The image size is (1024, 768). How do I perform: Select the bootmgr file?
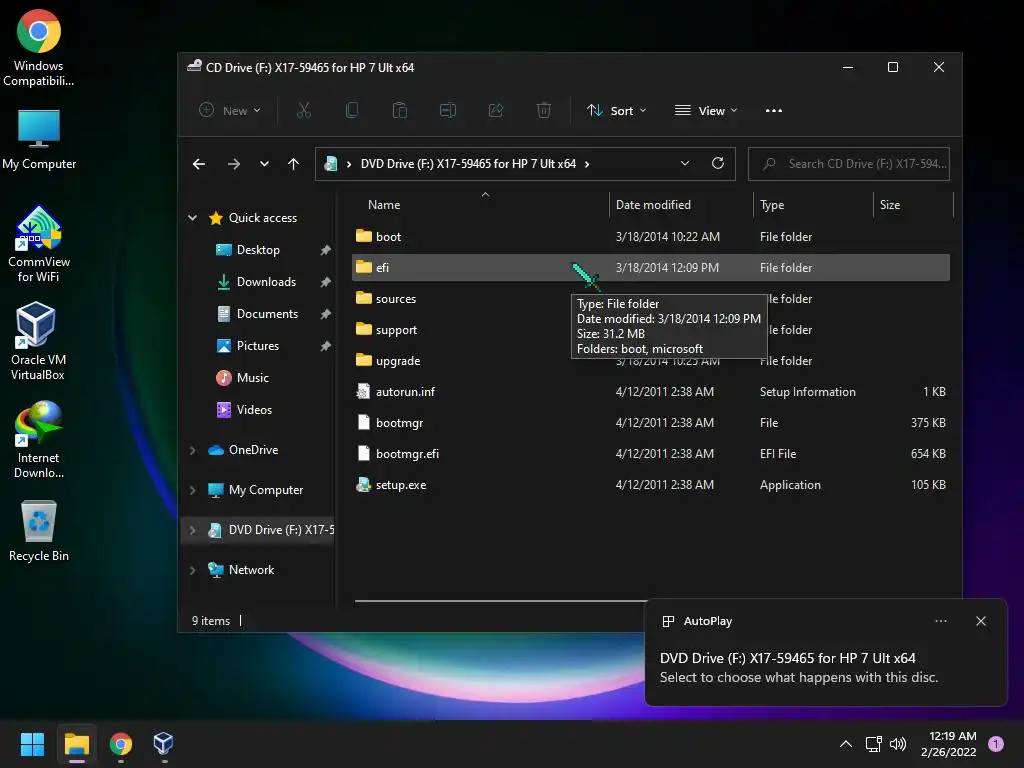(650, 423)
